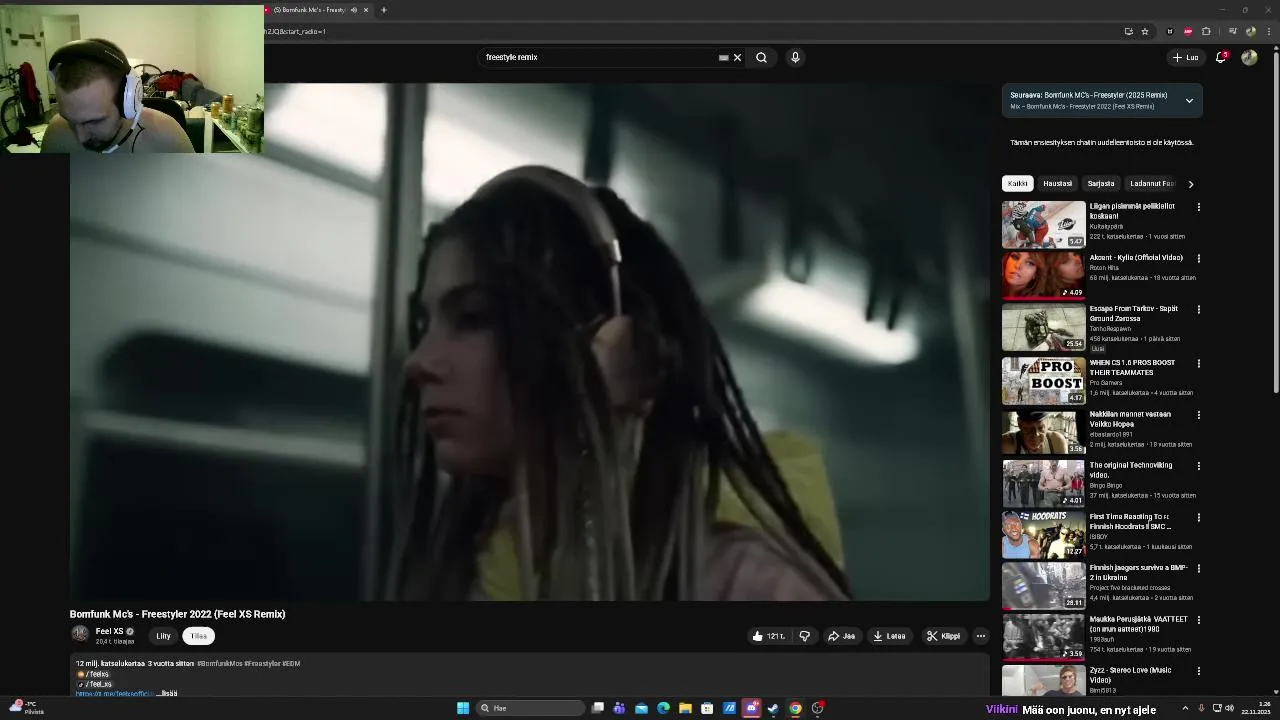Open Google Chrome from the taskbar
This screenshot has height=720, width=1280.
[x=795, y=708]
